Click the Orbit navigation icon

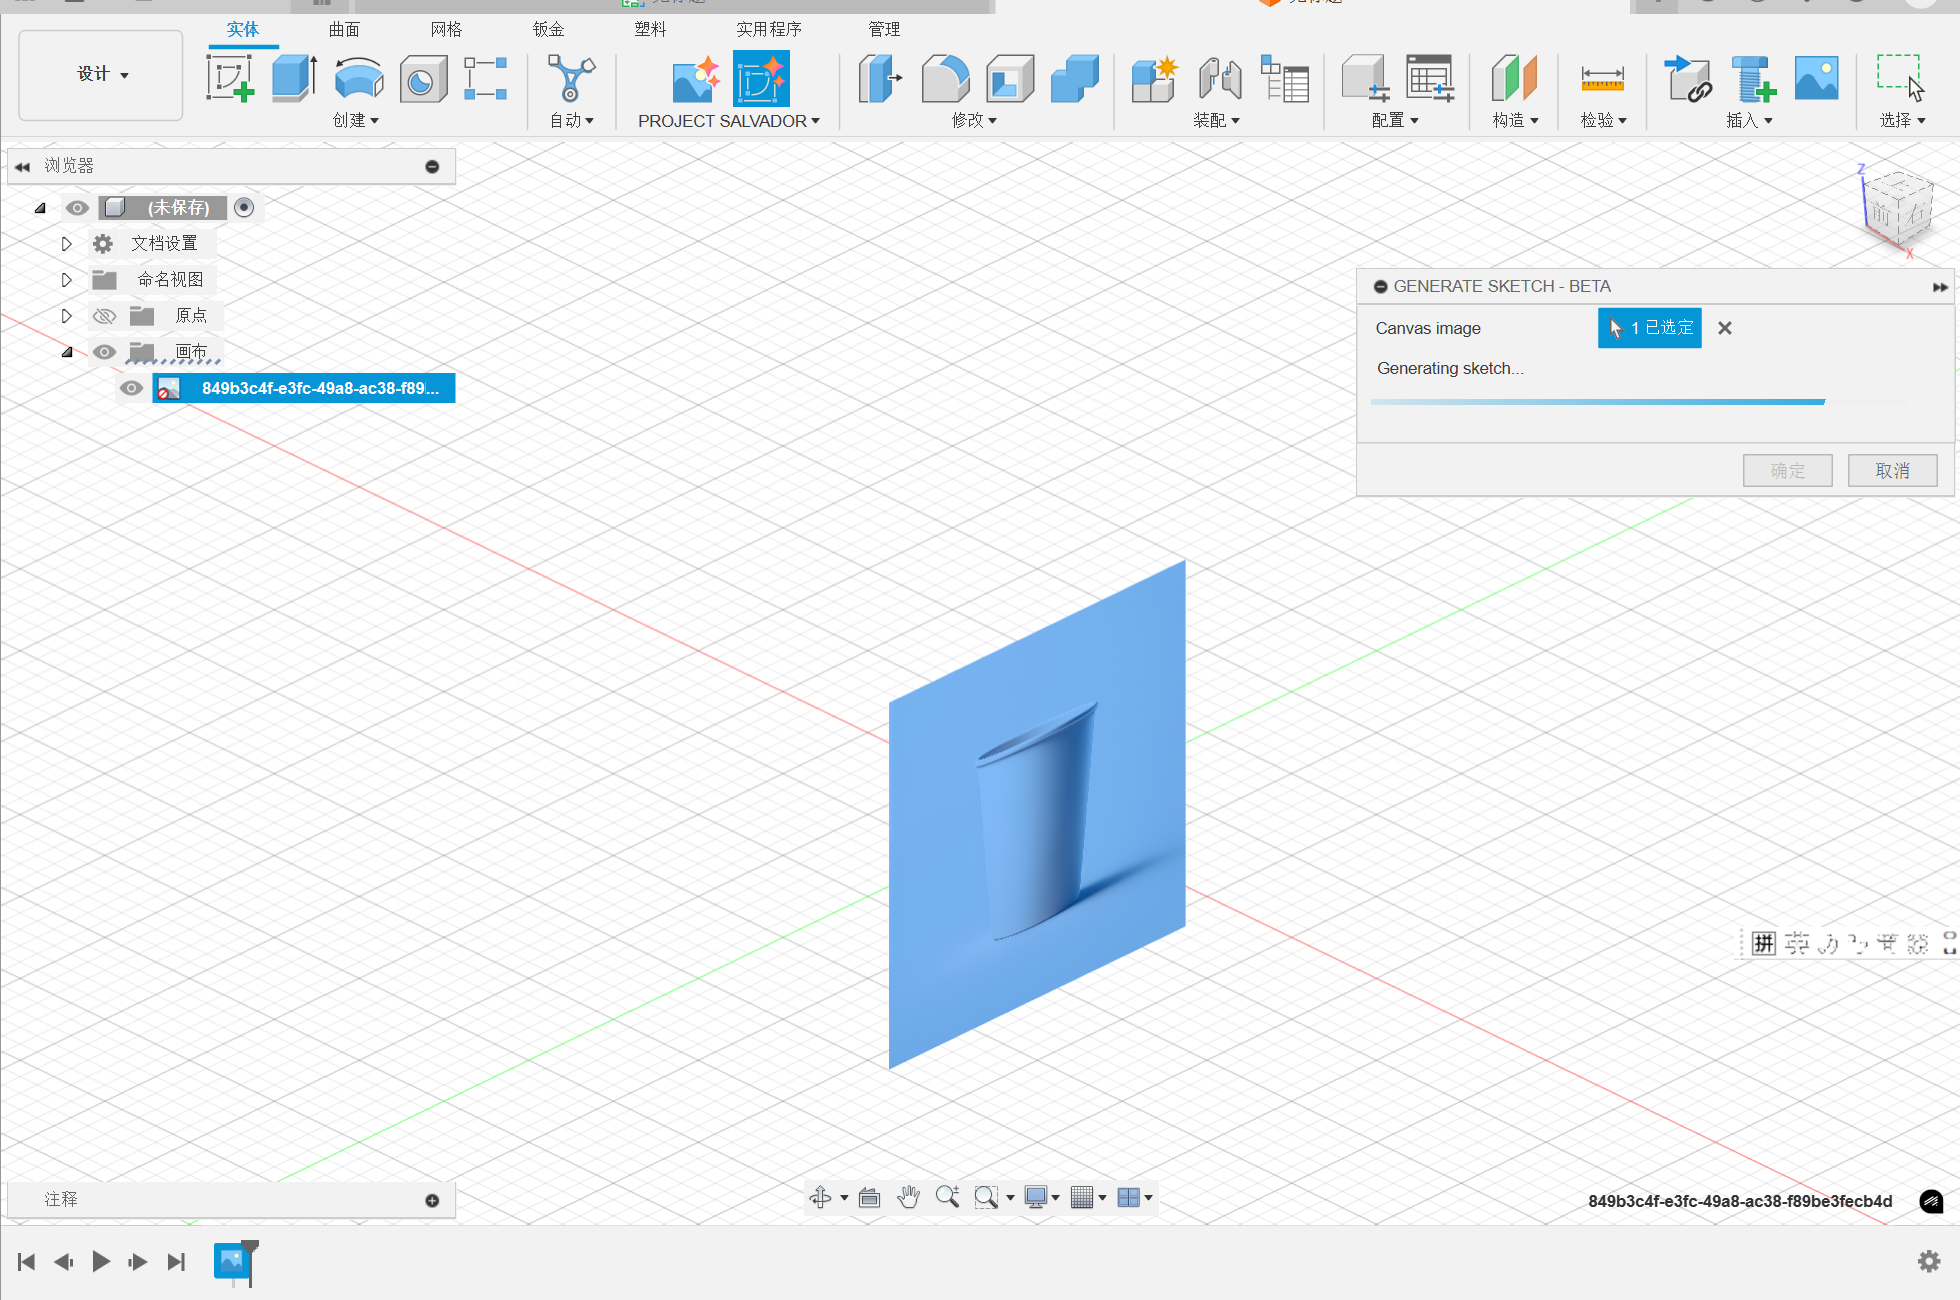pos(820,1197)
